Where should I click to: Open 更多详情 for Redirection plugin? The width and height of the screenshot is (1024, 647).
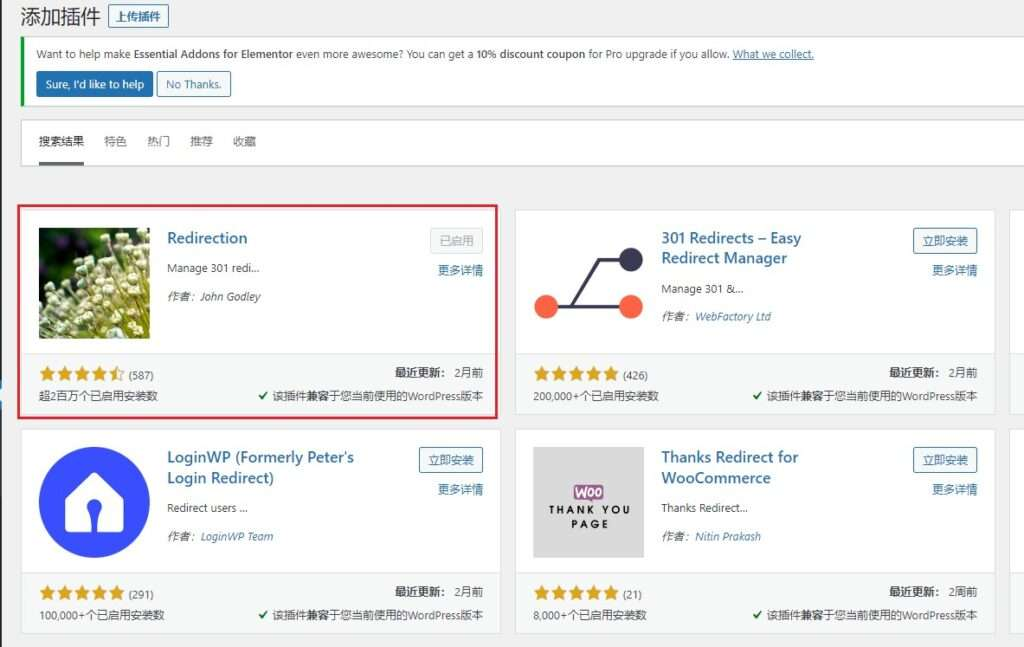[459, 271]
